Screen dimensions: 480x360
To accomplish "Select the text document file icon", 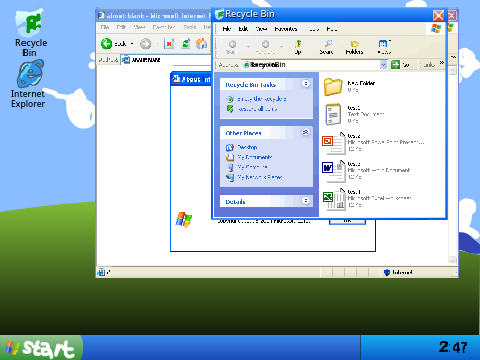I will (x=333, y=114).
